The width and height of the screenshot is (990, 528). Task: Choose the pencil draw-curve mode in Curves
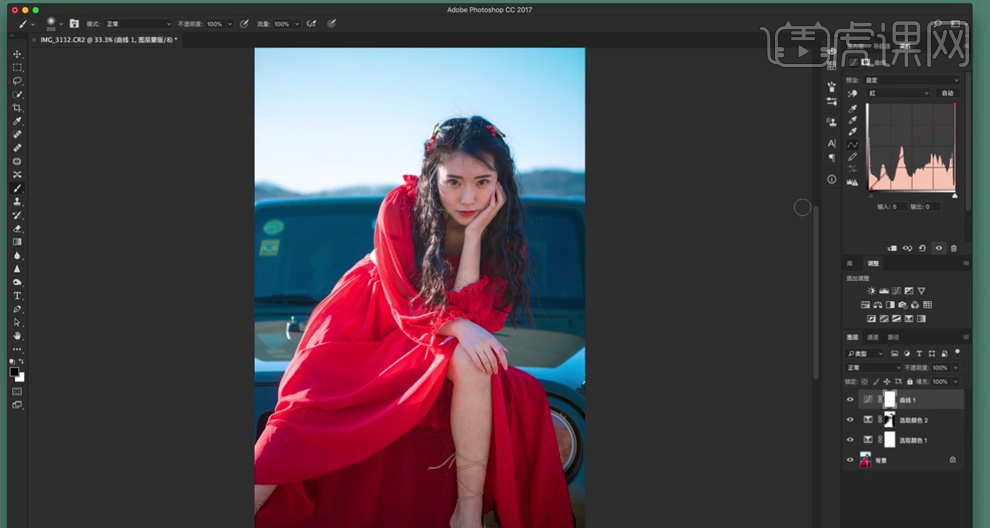(852, 157)
